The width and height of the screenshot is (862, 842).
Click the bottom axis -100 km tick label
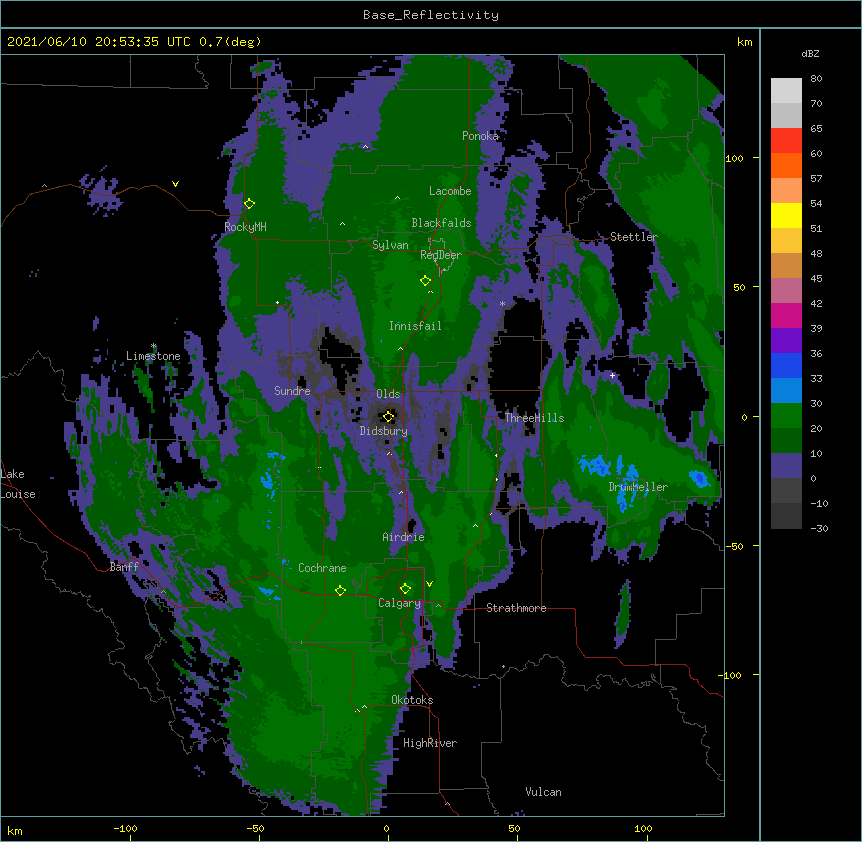tap(125, 828)
